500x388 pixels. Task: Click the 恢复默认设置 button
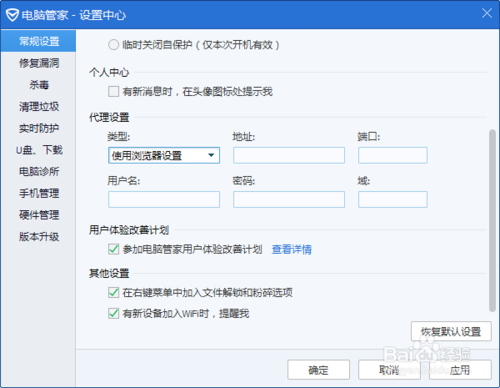[x=451, y=331]
